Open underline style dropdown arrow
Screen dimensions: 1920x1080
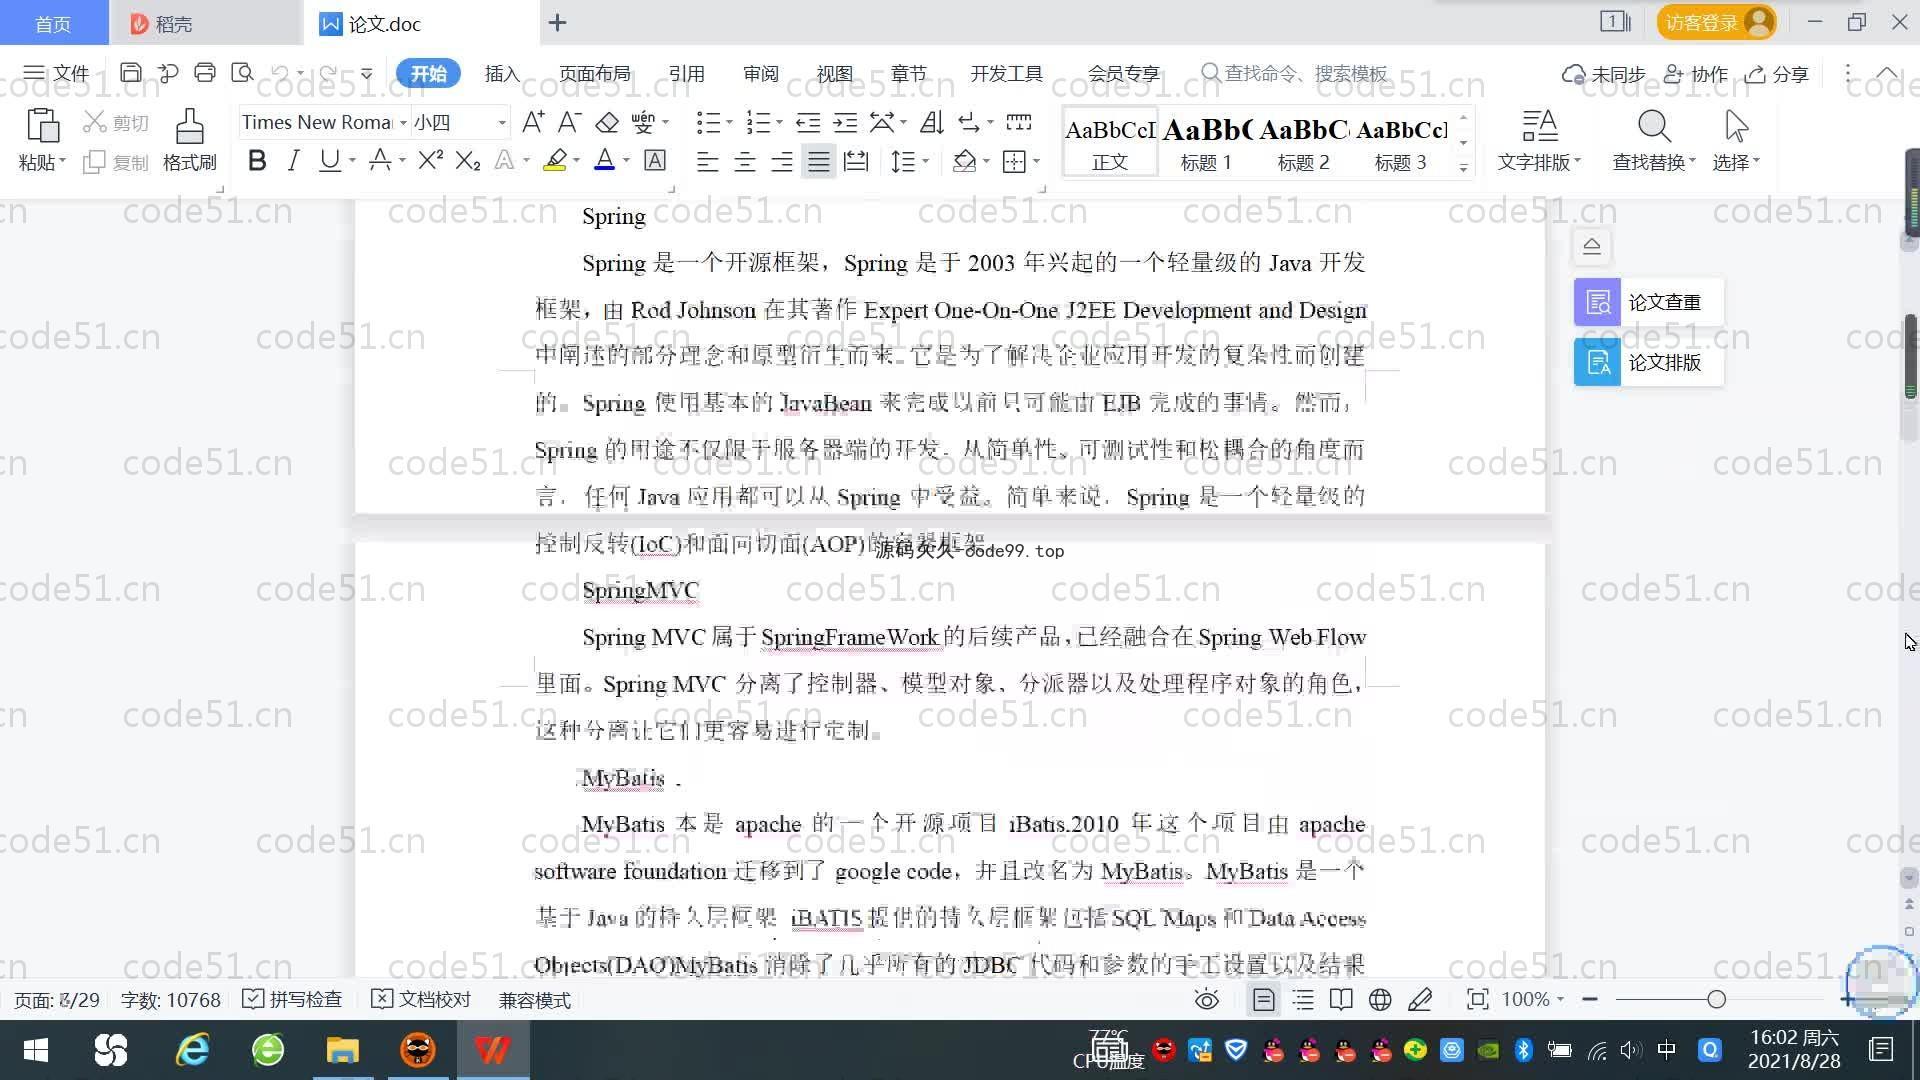(352, 160)
